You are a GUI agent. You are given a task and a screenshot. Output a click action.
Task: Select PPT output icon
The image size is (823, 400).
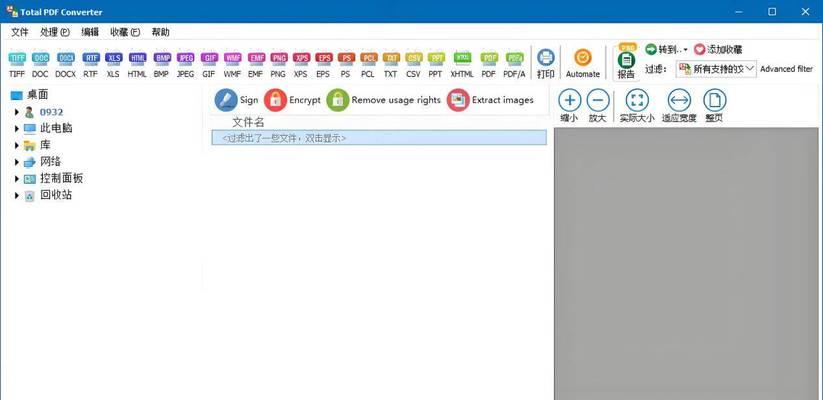pos(436,64)
